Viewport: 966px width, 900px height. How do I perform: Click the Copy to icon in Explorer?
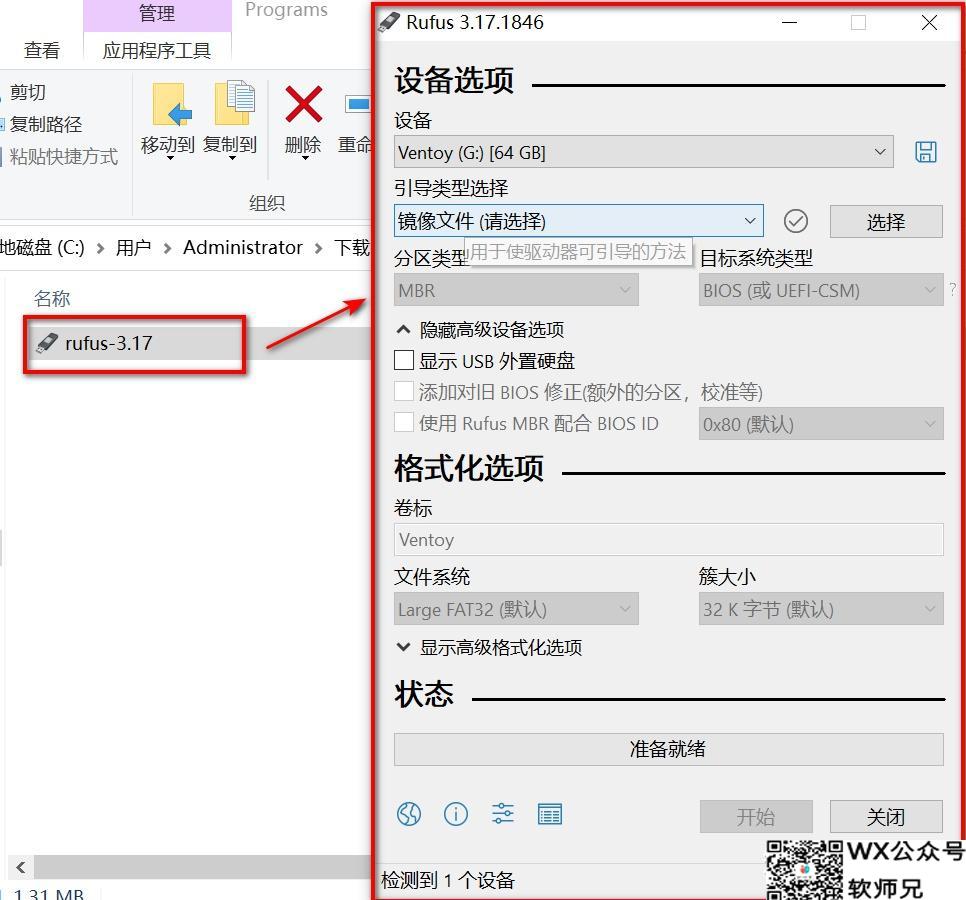[x=234, y=102]
